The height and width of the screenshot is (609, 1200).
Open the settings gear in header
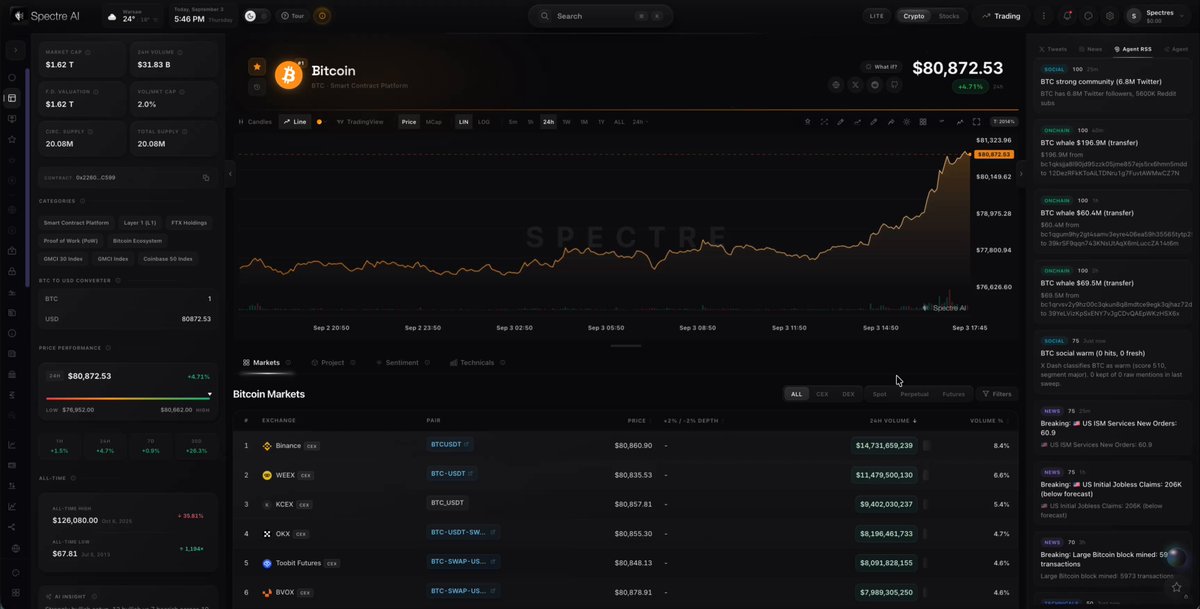point(1110,16)
